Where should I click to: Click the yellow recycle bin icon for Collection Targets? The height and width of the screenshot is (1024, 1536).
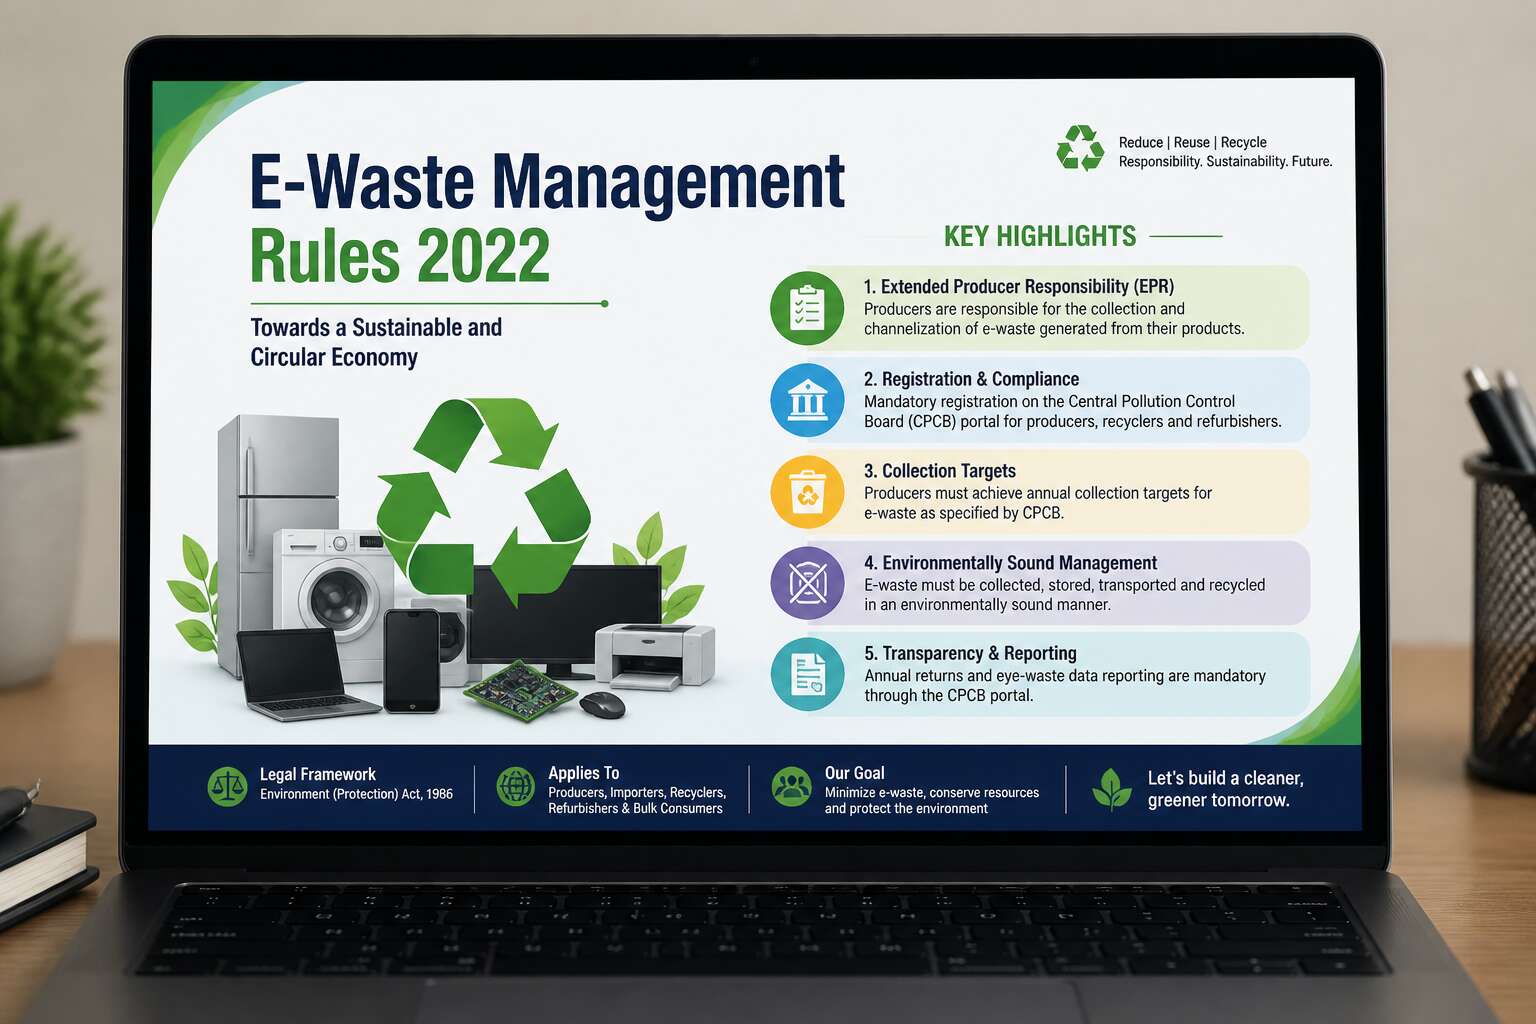pyautogui.click(x=807, y=492)
